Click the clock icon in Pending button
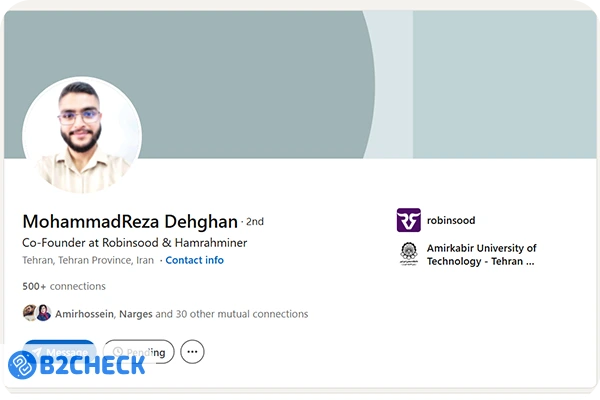600x400 pixels. (118, 352)
